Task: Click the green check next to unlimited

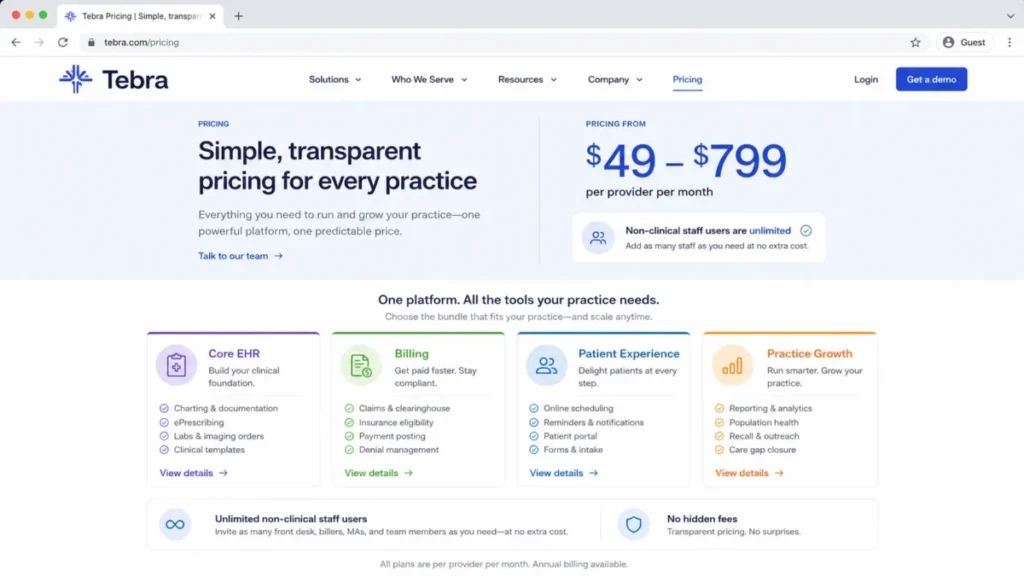Action: (x=806, y=231)
